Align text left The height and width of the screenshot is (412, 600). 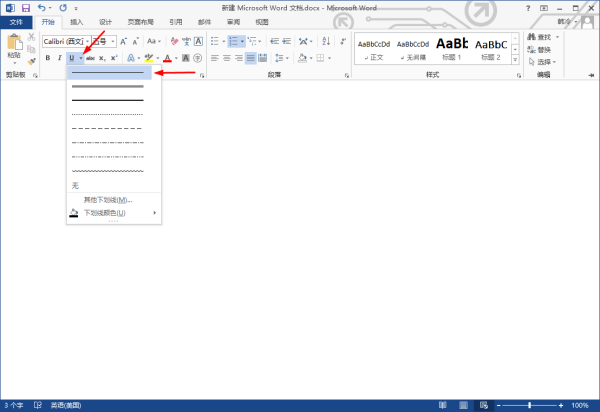215,58
